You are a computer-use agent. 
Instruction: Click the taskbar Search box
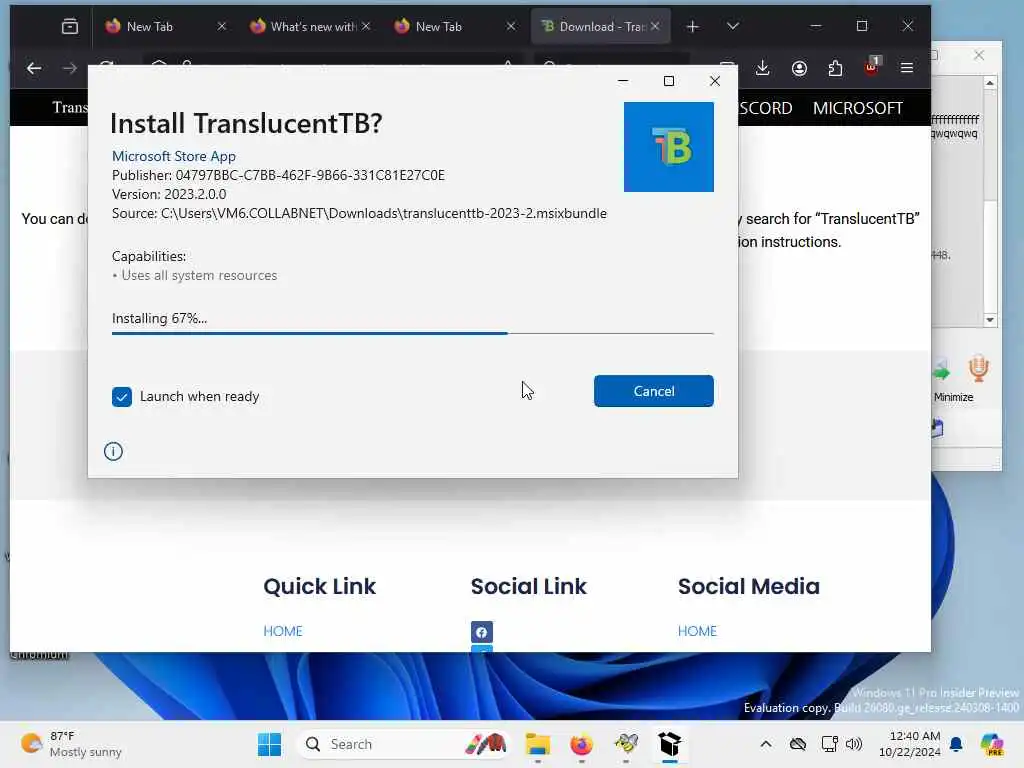(402, 744)
